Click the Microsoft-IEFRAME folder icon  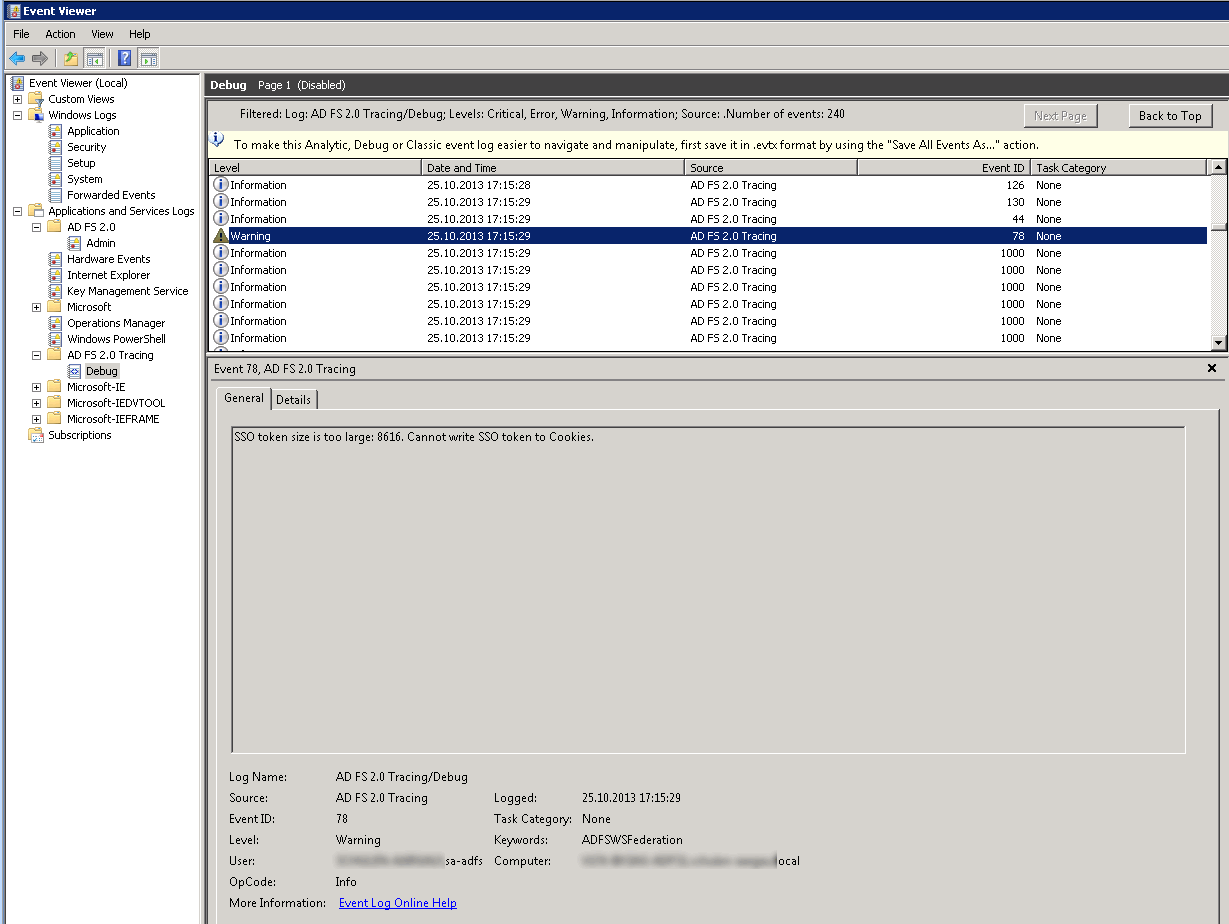(x=55, y=419)
